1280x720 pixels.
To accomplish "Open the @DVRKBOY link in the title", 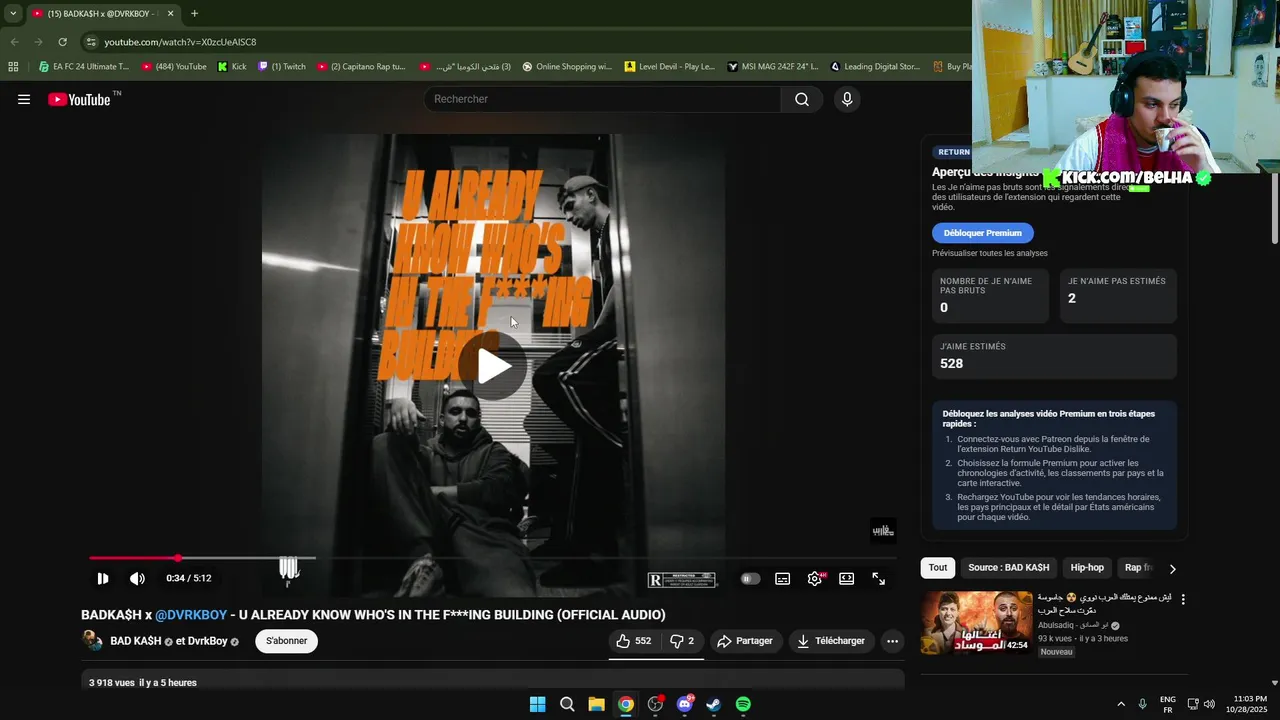I will [191, 615].
